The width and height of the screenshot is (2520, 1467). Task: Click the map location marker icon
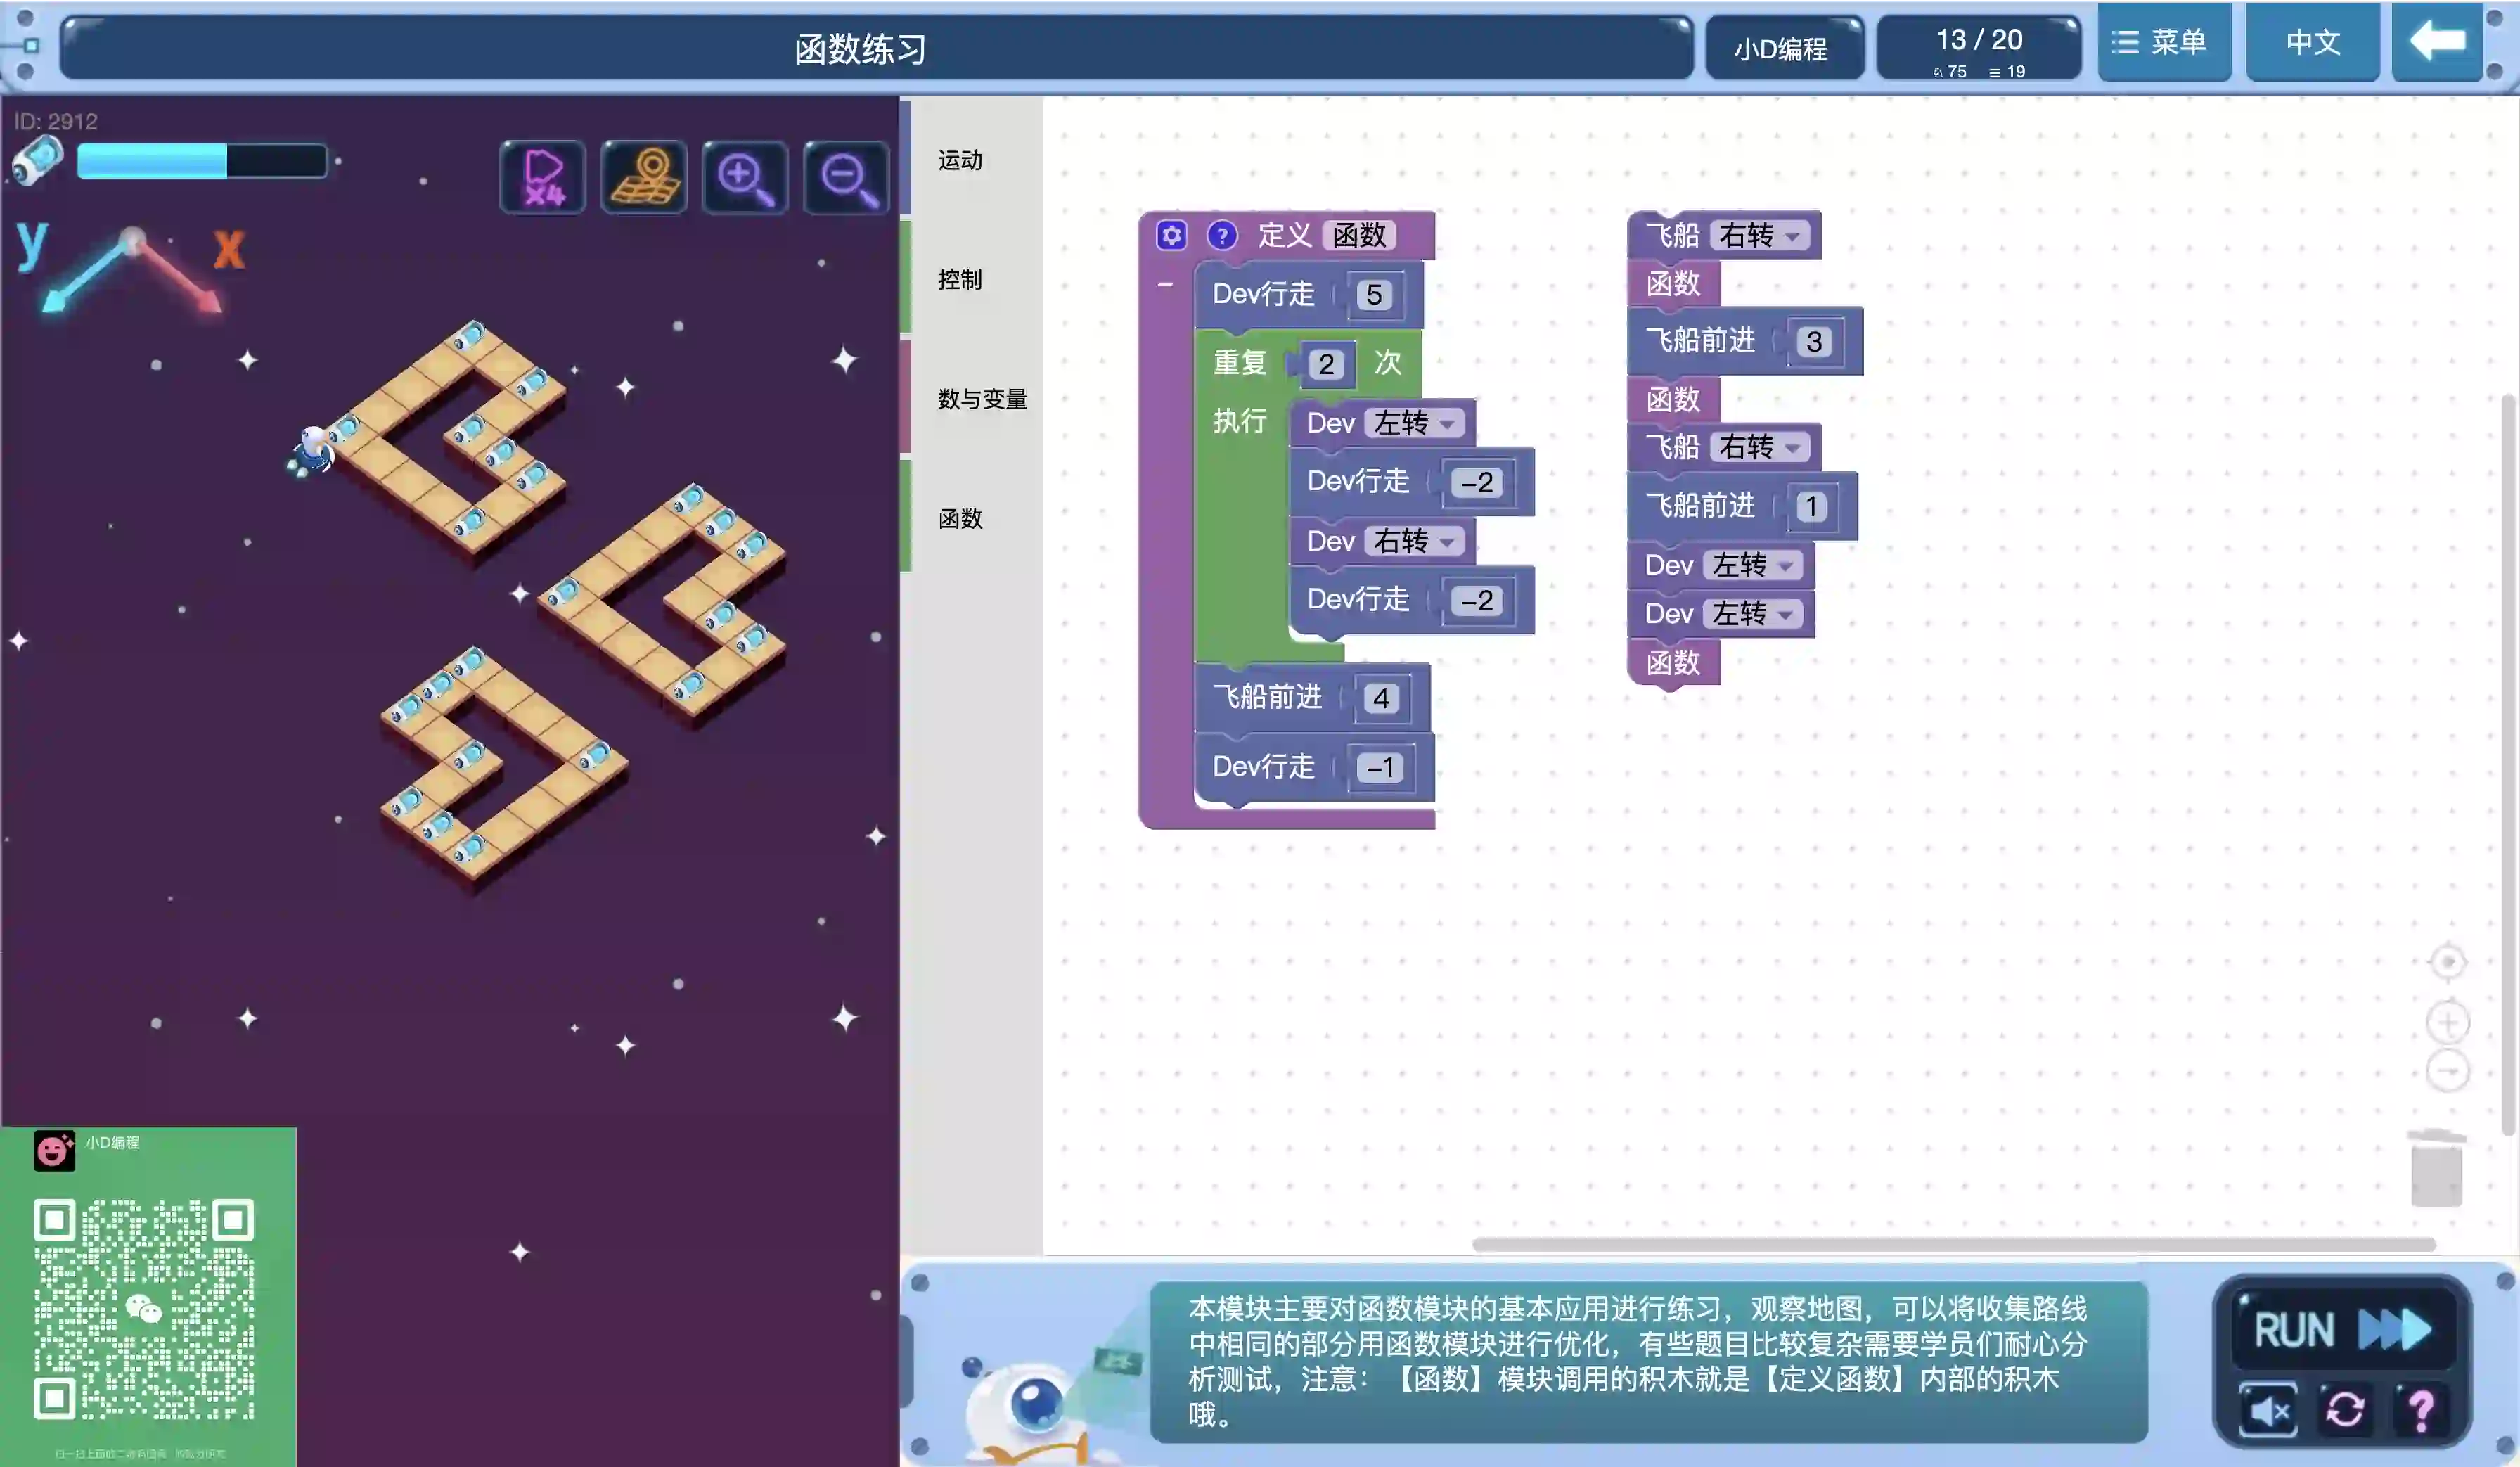[x=644, y=178]
